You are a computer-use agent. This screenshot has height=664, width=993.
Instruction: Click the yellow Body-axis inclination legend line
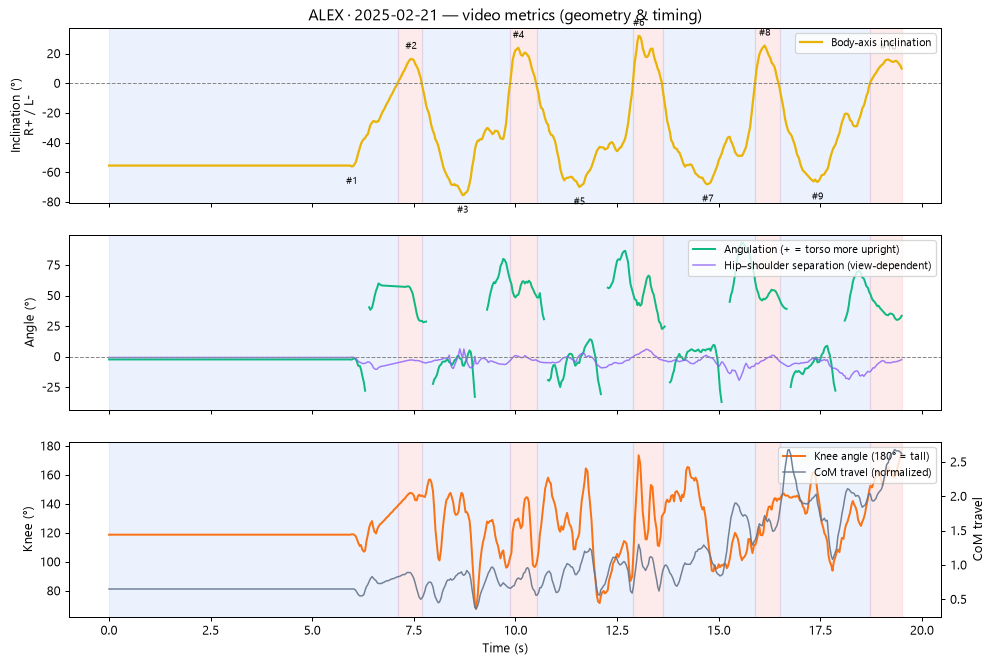(811, 42)
